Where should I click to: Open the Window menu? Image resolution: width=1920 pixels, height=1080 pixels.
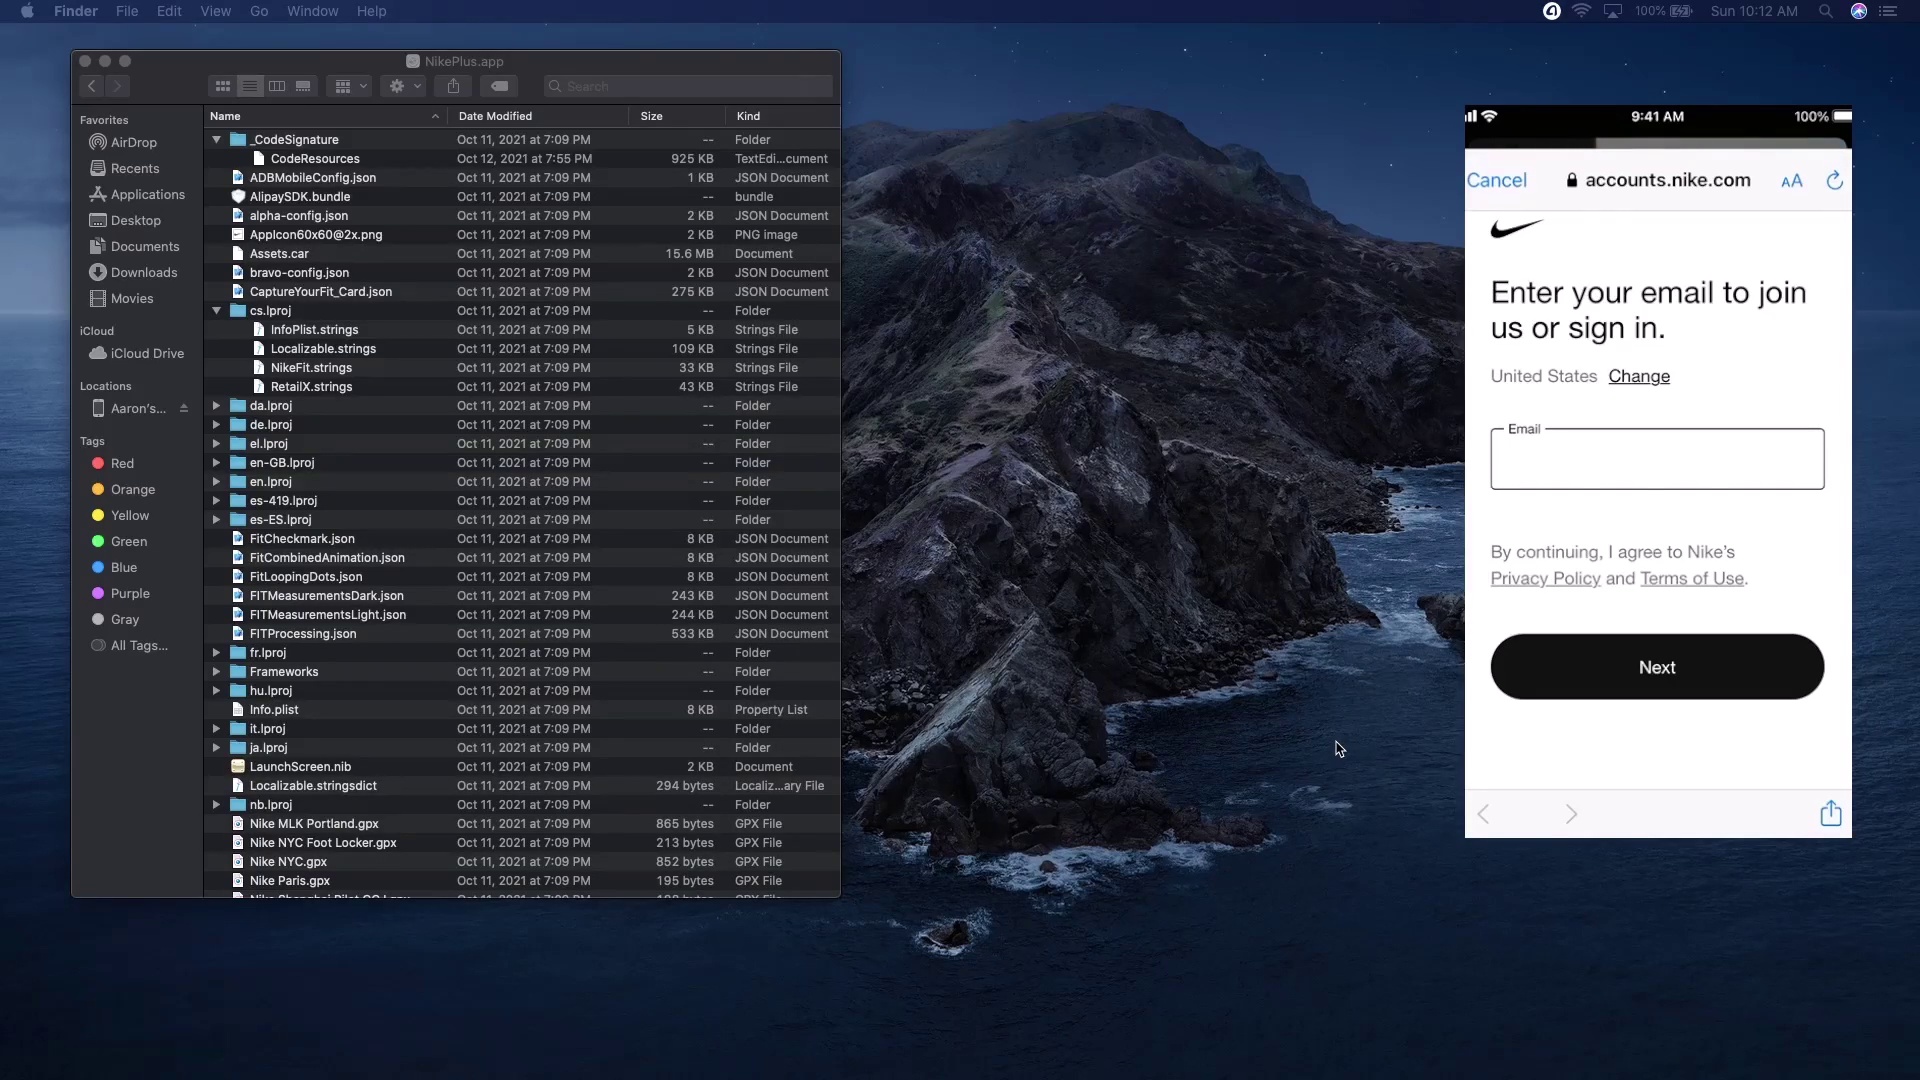pyautogui.click(x=312, y=11)
